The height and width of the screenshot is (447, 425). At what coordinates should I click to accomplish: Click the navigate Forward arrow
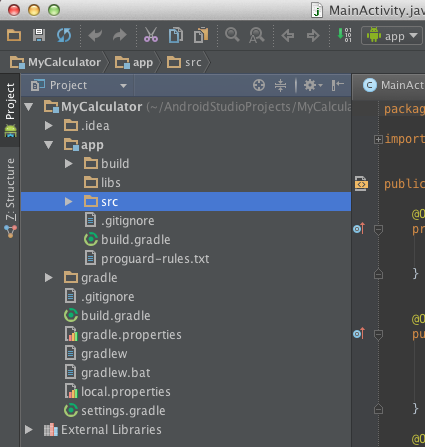coord(313,35)
